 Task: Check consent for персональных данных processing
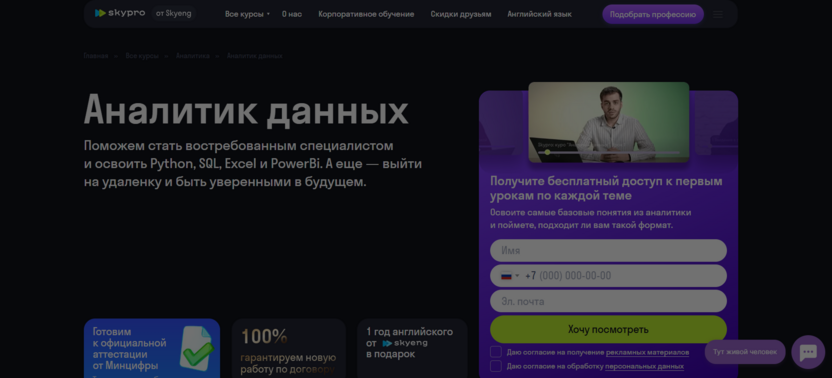[x=496, y=366]
